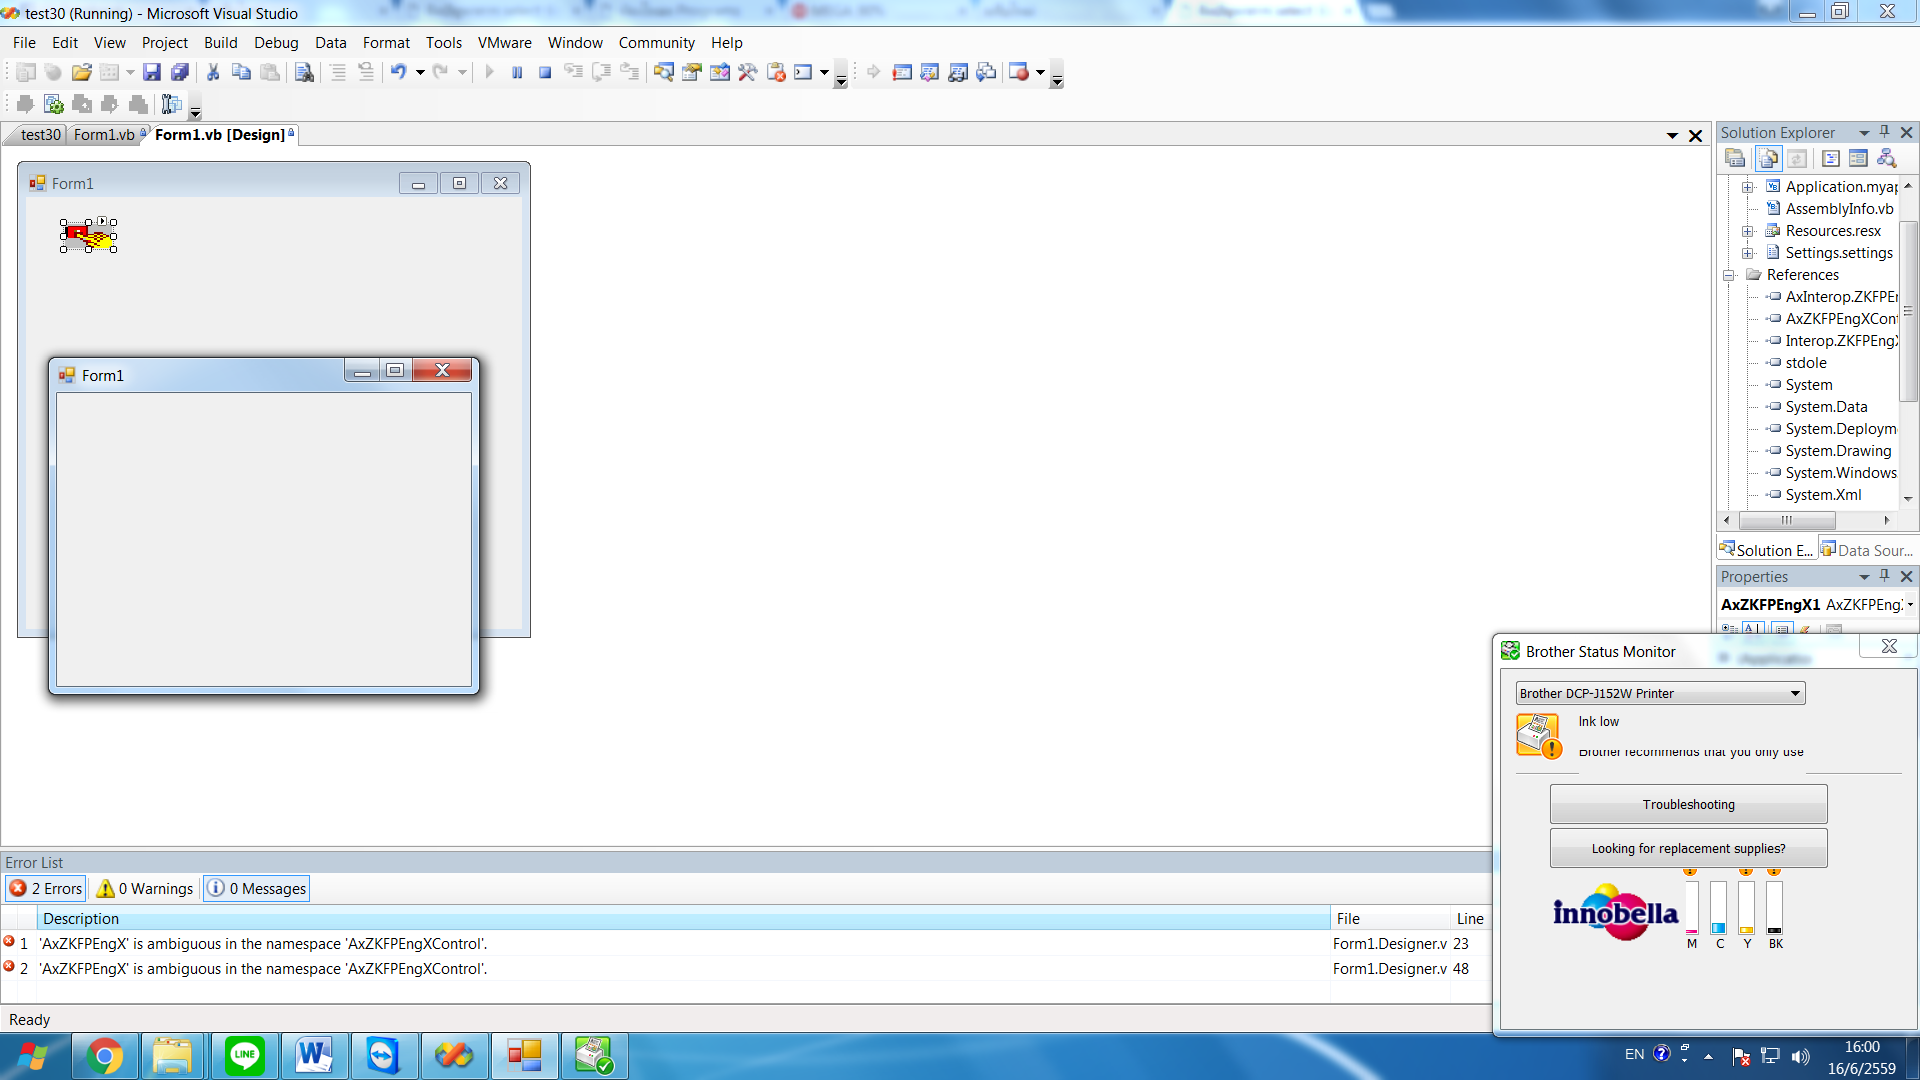Click the Form1.vb Design tab
The height and width of the screenshot is (1080, 1920).
click(x=222, y=135)
